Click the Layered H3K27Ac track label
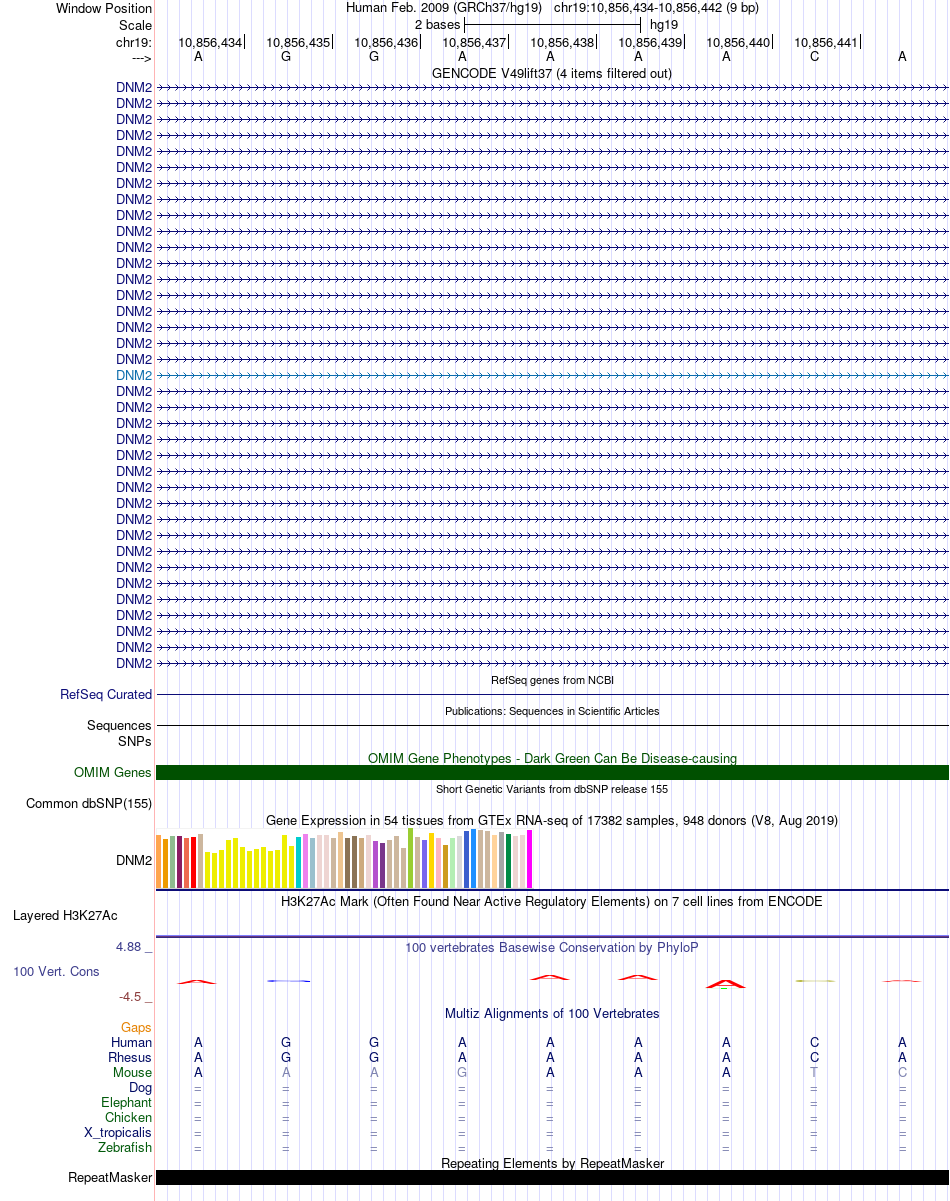This screenshot has width=950, height=1201. pyautogui.click(x=65, y=915)
